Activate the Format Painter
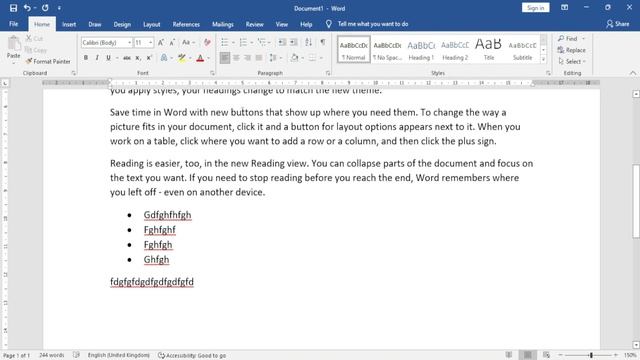The width and height of the screenshot is (640, 360). (48, 61)
